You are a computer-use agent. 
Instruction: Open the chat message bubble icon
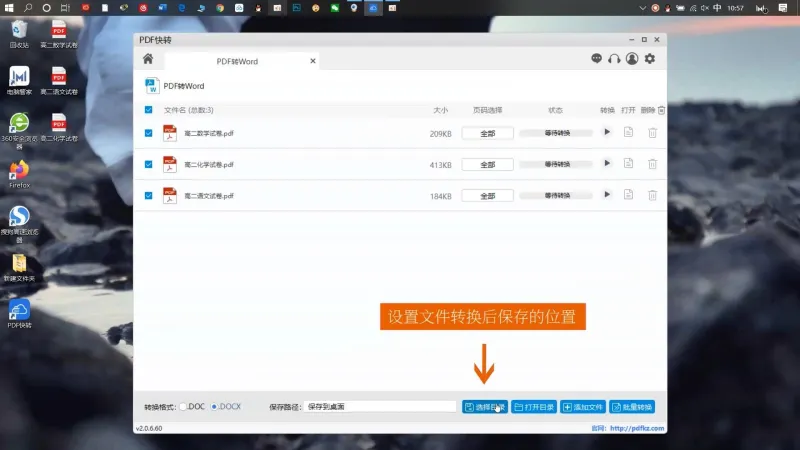coord(596,59)
